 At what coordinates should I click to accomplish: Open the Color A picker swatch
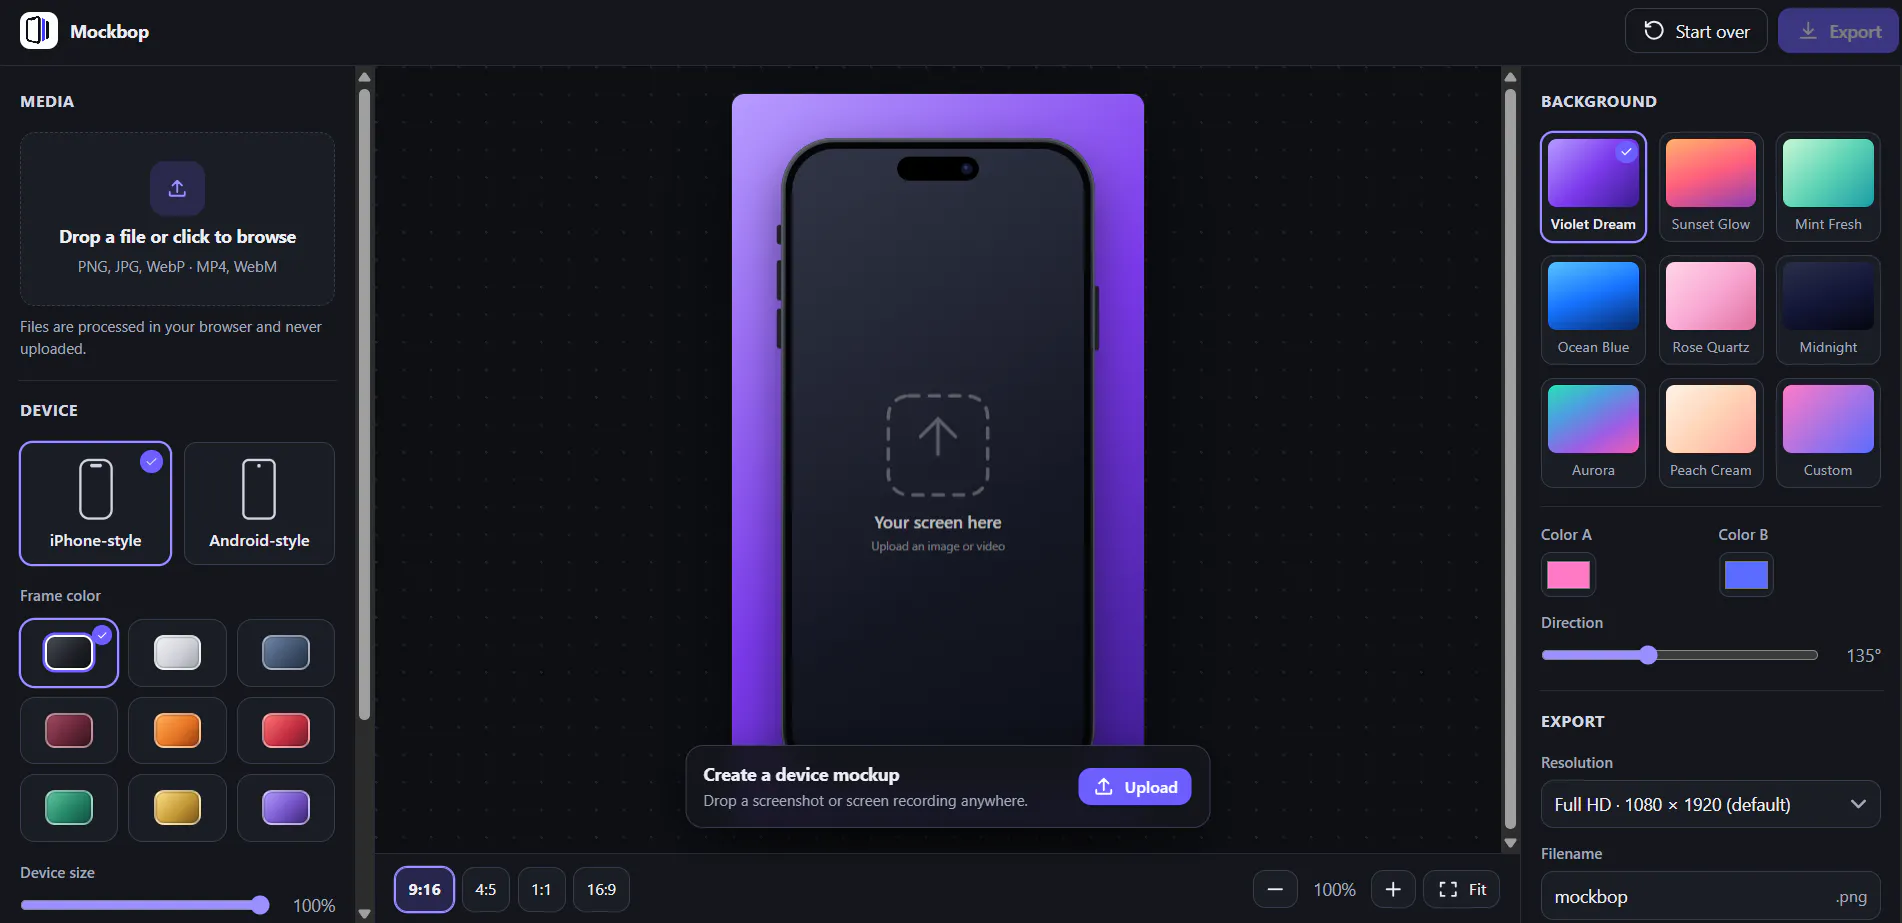(x=1568, y=575)
